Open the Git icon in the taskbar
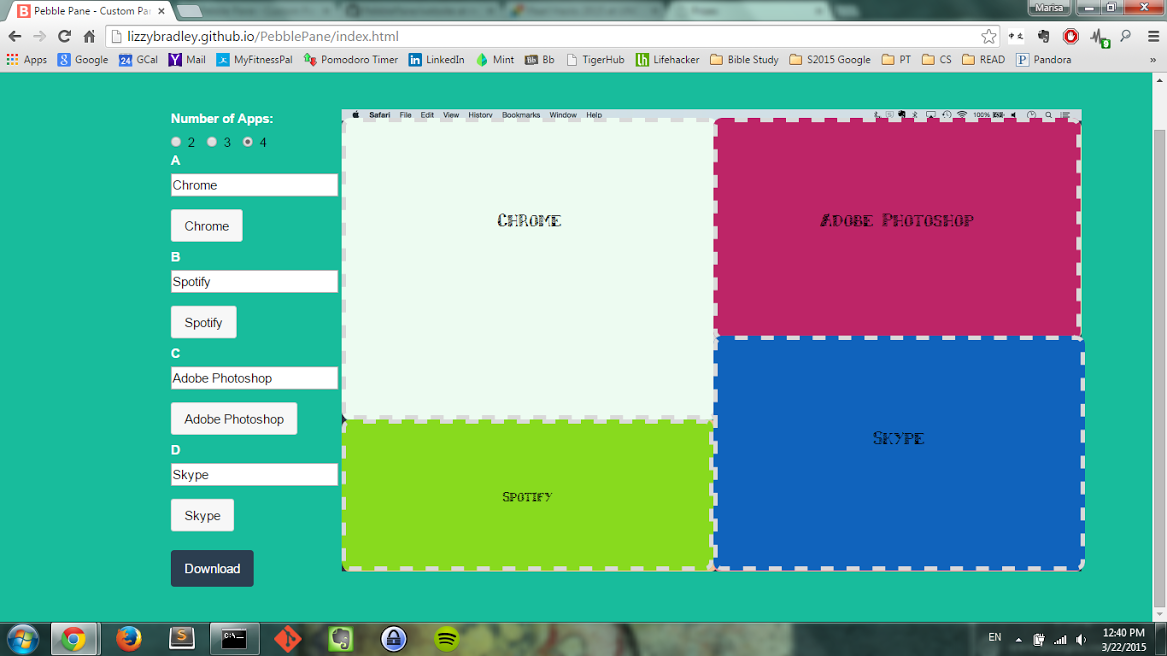Viewport: 1167px width, 656px height. click(x=287, y=639)
